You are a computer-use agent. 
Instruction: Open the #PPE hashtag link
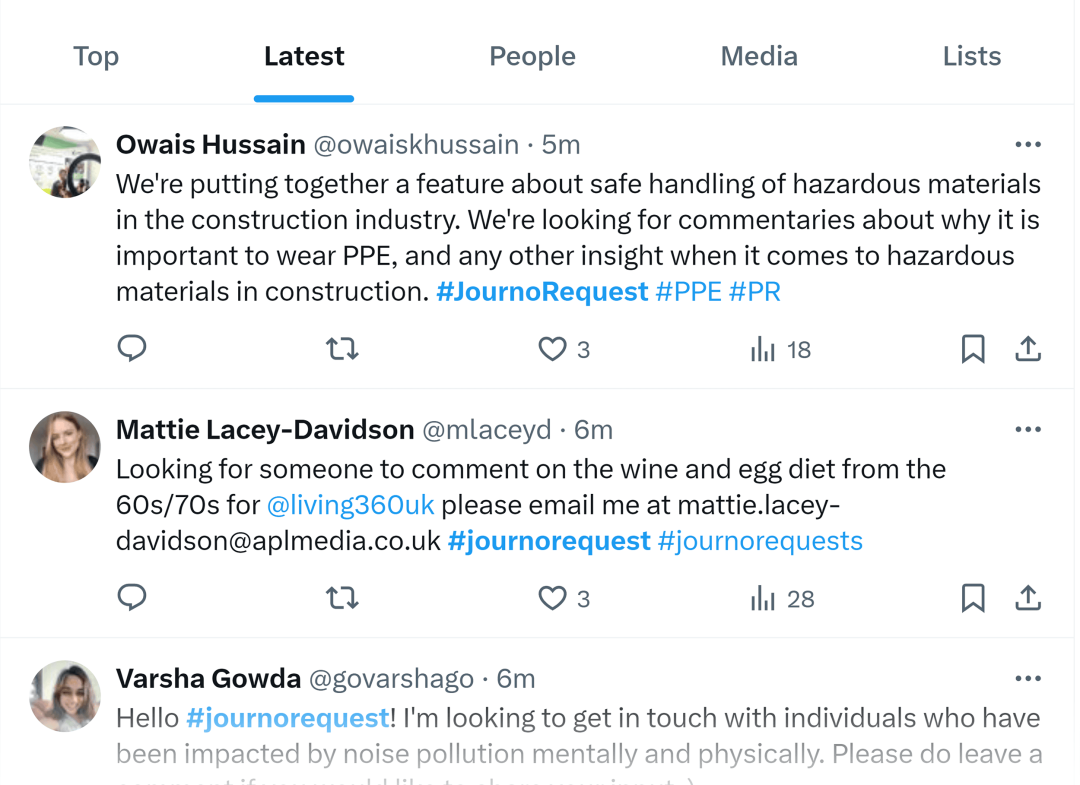tap(688, 292)
